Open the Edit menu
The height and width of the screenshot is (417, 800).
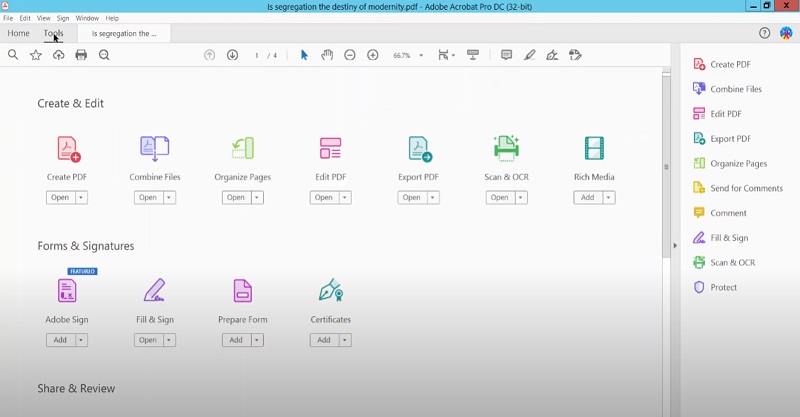[x=25, y=18]
